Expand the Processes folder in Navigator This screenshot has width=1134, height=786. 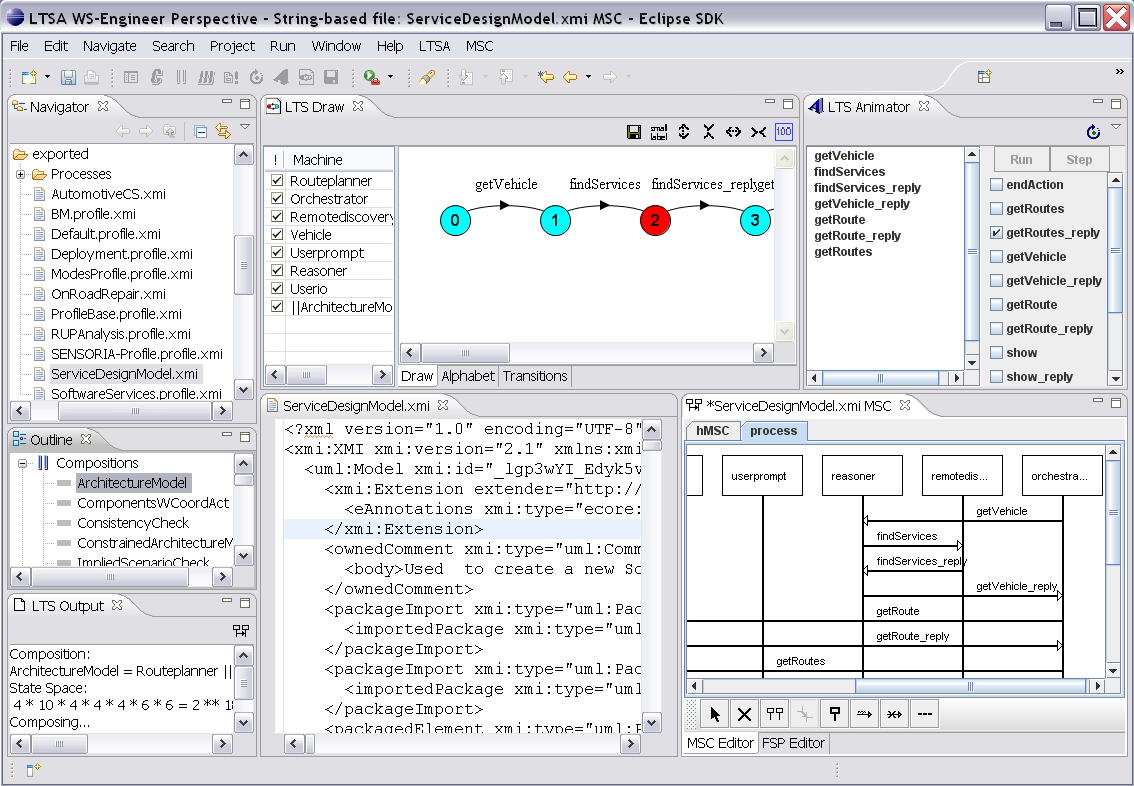(20, 174)
